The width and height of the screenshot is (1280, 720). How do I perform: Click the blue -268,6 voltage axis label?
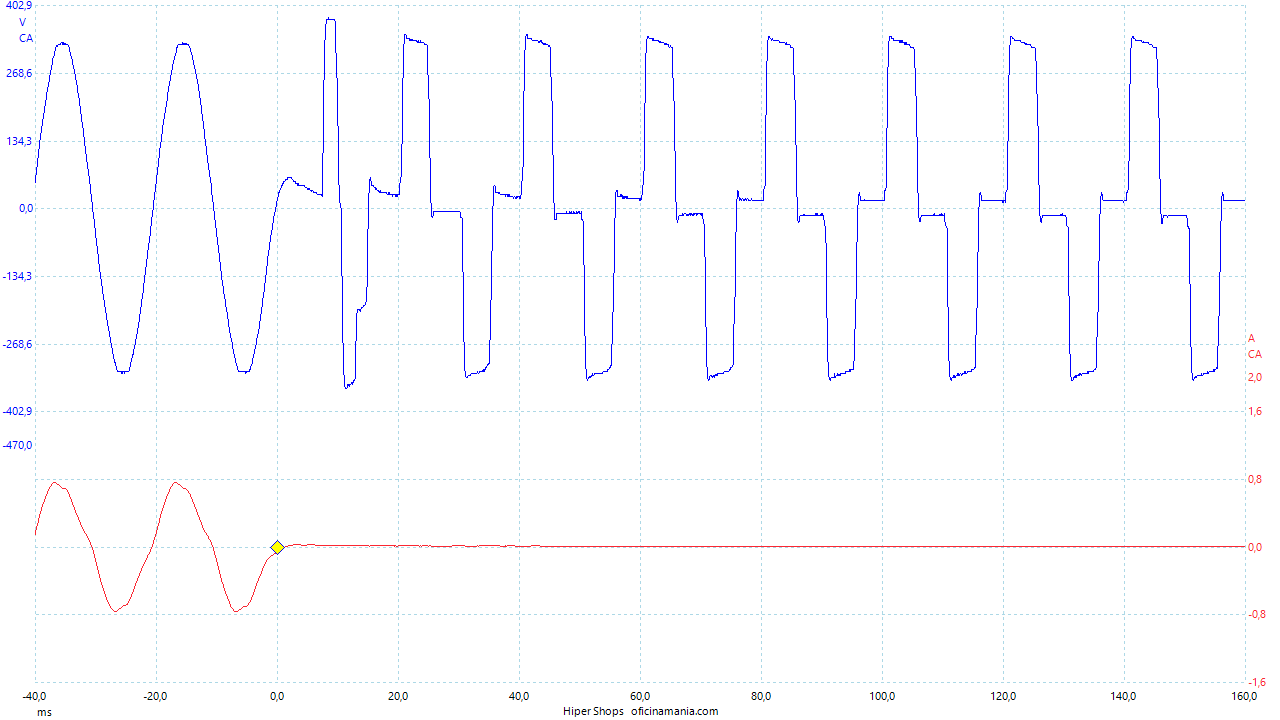click(17, 344)
